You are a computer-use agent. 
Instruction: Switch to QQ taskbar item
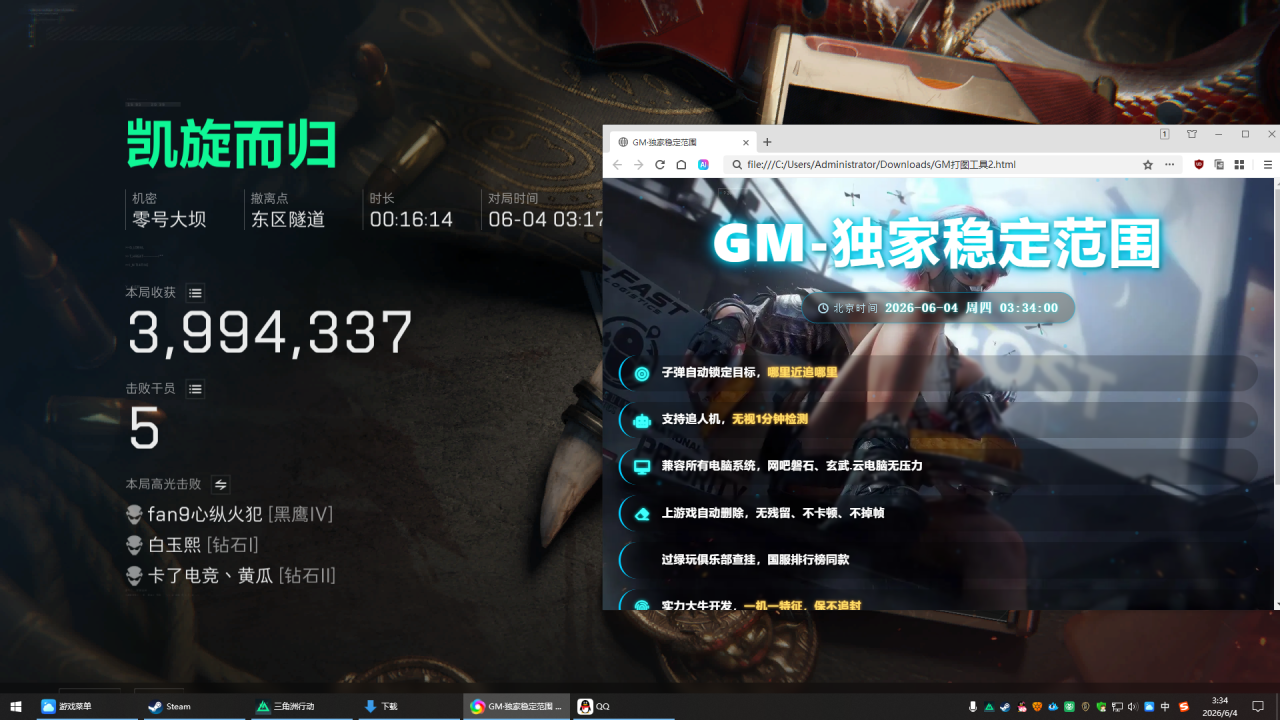[x=624, y=706]
